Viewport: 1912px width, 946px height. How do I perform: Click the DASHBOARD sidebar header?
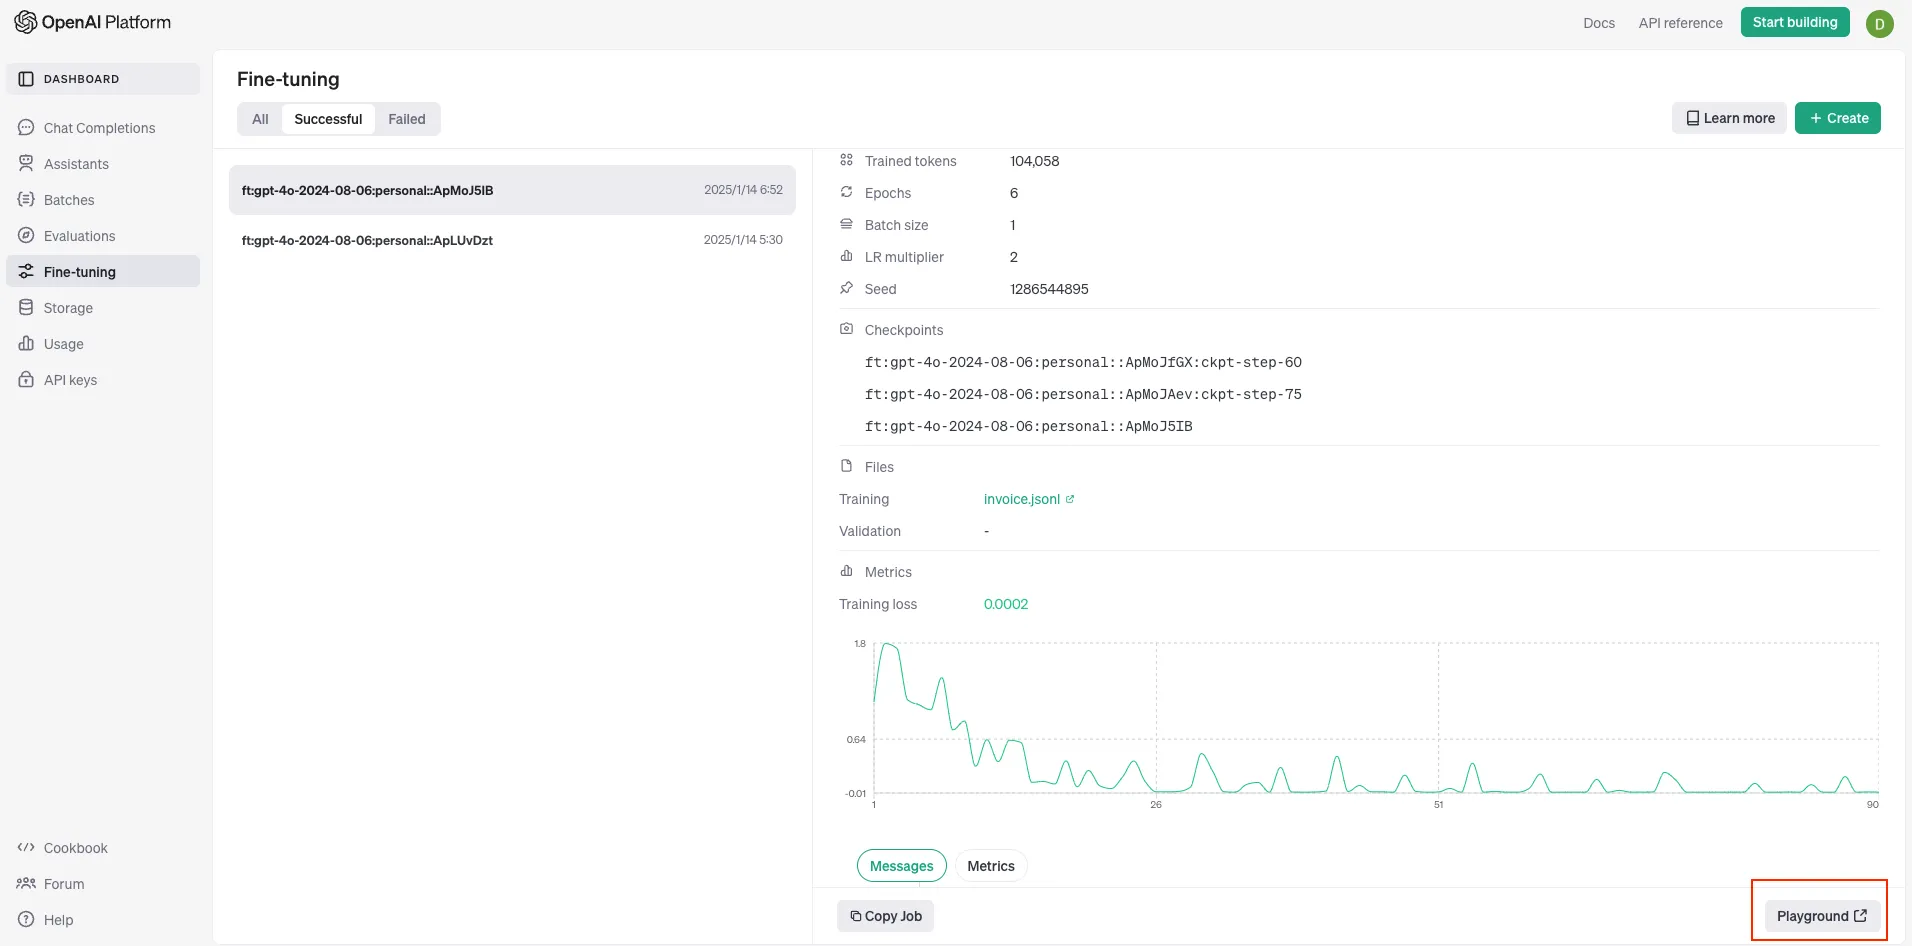pos(103,79)
